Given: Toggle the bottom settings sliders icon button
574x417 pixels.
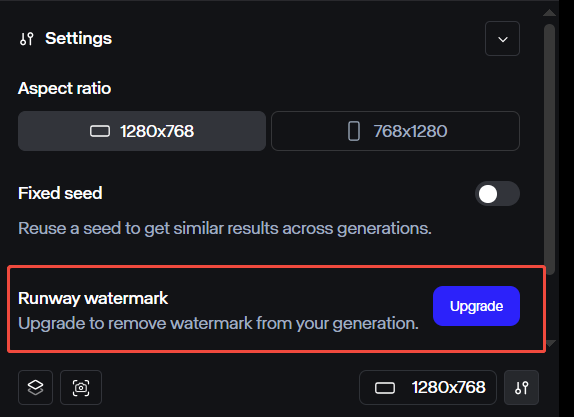Looking at the screenshot, I should tap(521, 387).
